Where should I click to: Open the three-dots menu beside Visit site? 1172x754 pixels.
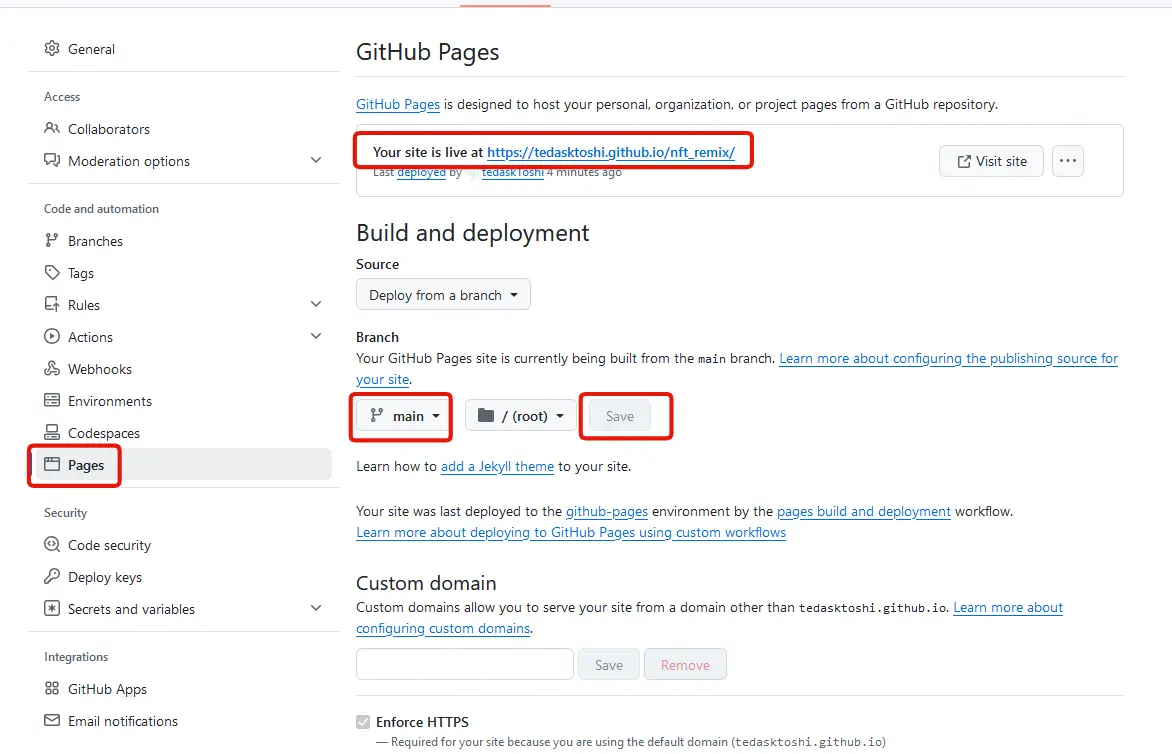[1067, 161]
